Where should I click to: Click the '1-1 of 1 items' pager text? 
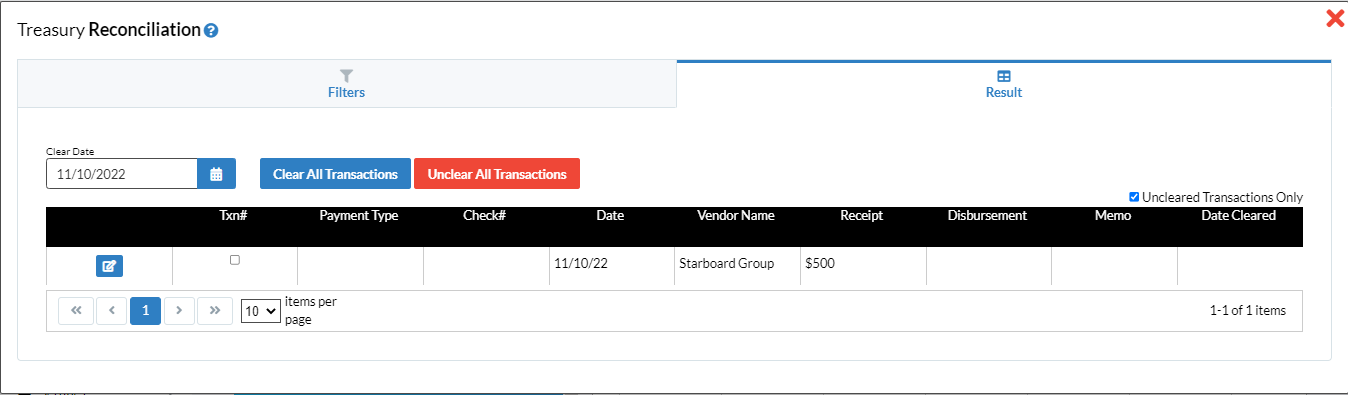pos(1248,311)
